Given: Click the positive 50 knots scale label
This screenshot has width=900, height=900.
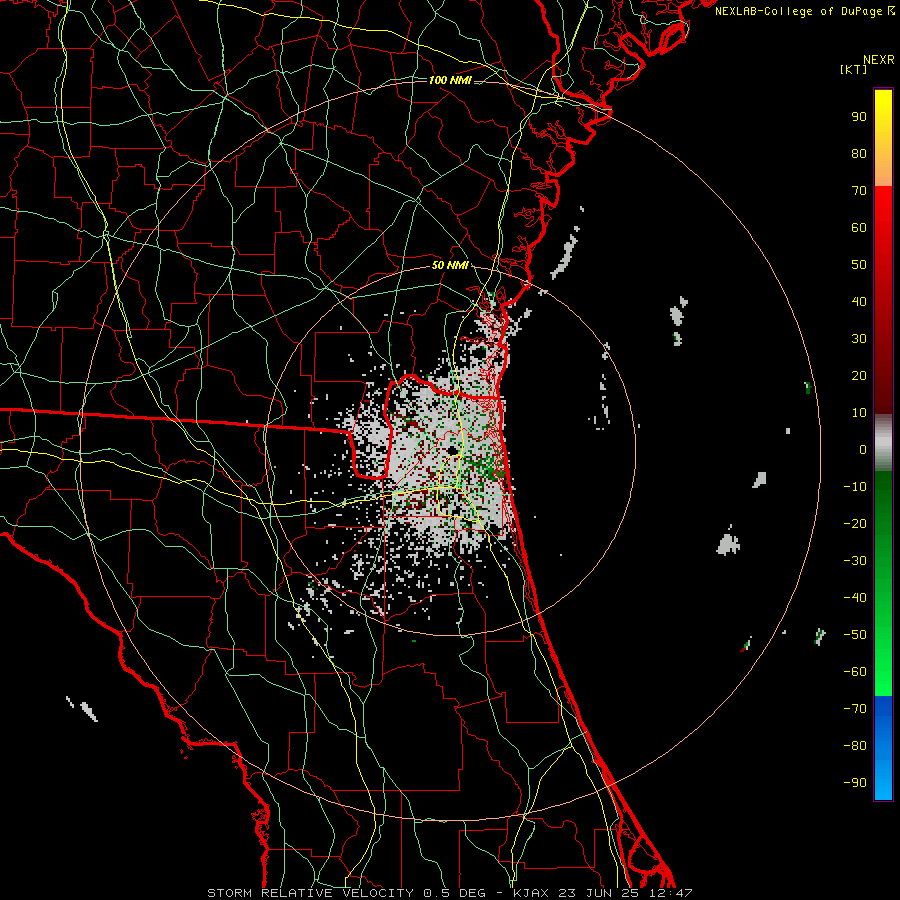Looking at the screenshot, I should pyautogui.click(x=859, y=265).
